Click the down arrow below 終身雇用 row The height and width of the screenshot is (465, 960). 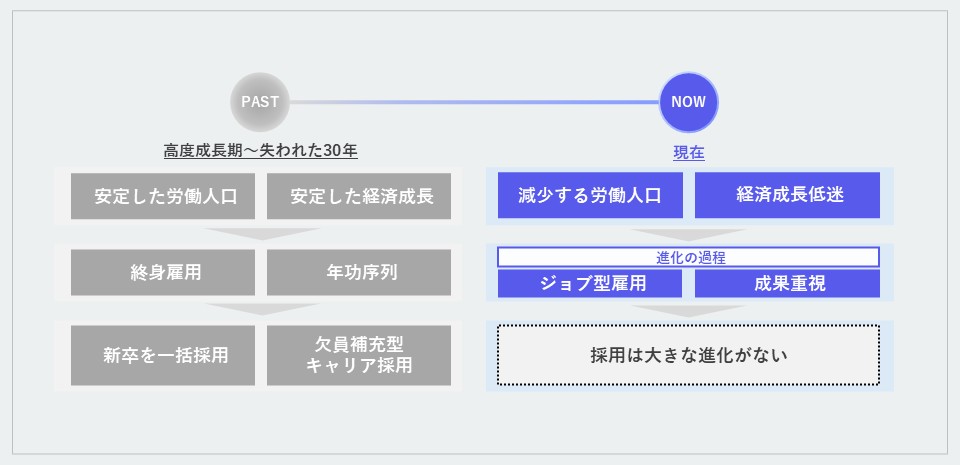(x=261, y=310)
